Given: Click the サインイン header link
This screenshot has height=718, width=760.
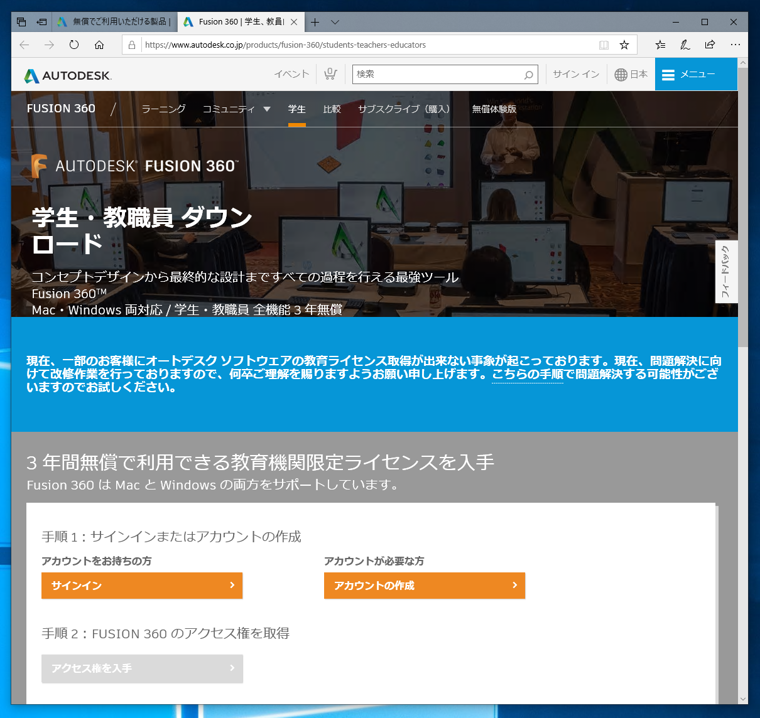Looking at the screenshot, I should click(576, 74).
